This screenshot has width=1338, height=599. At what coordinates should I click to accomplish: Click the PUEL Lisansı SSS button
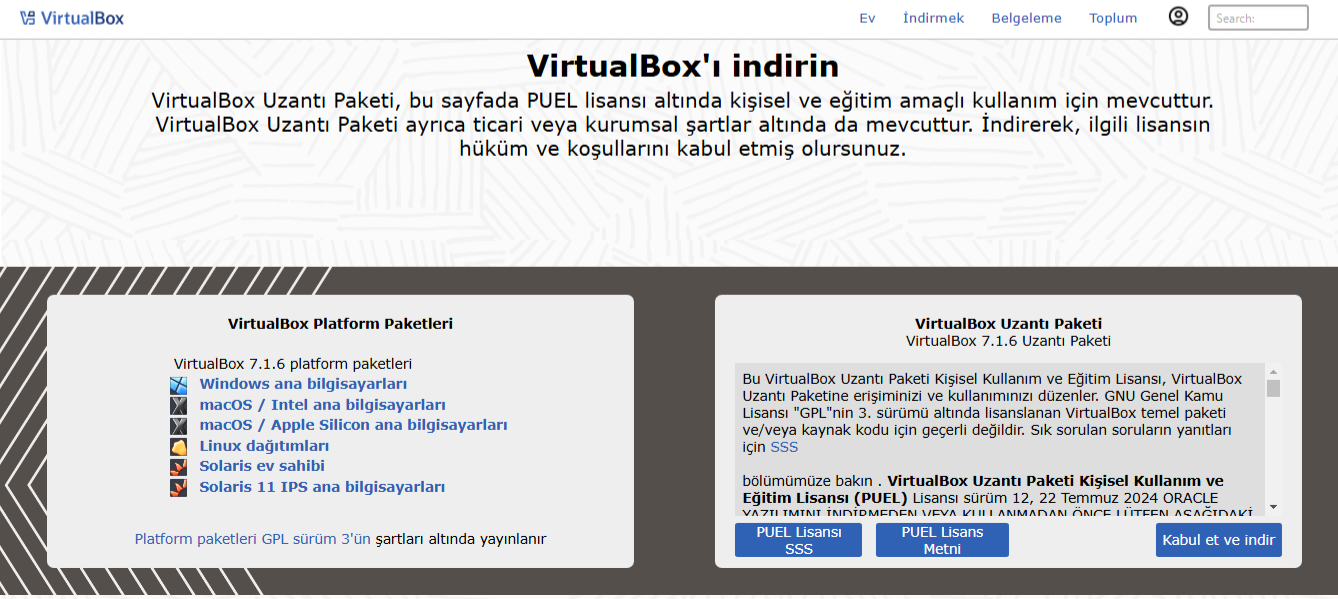tap(798, 540)
